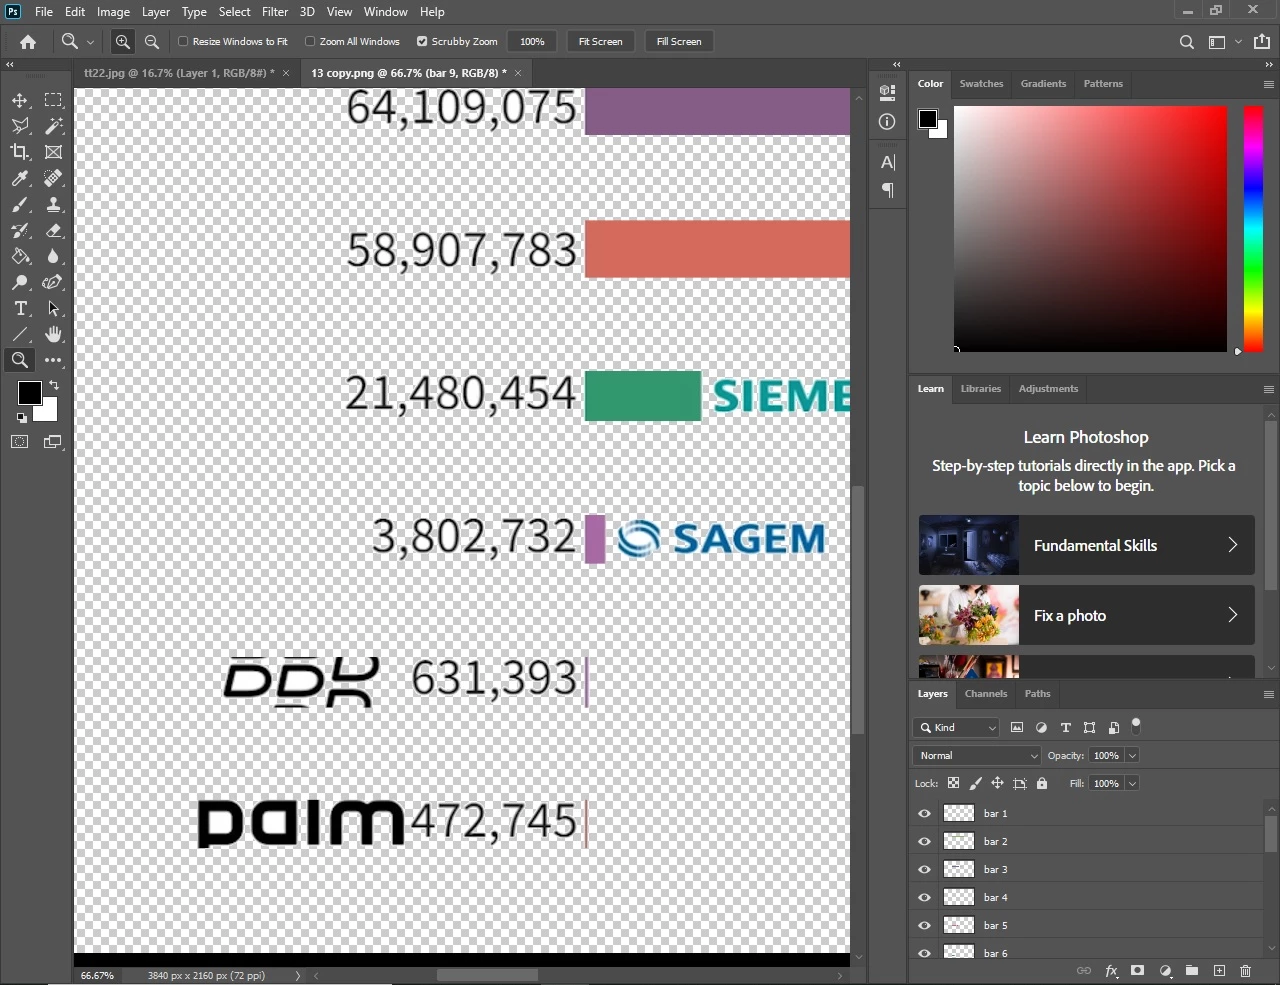Select the Healing Brush tool
Screen dimensions: 1280x985
tap(53, 178)
